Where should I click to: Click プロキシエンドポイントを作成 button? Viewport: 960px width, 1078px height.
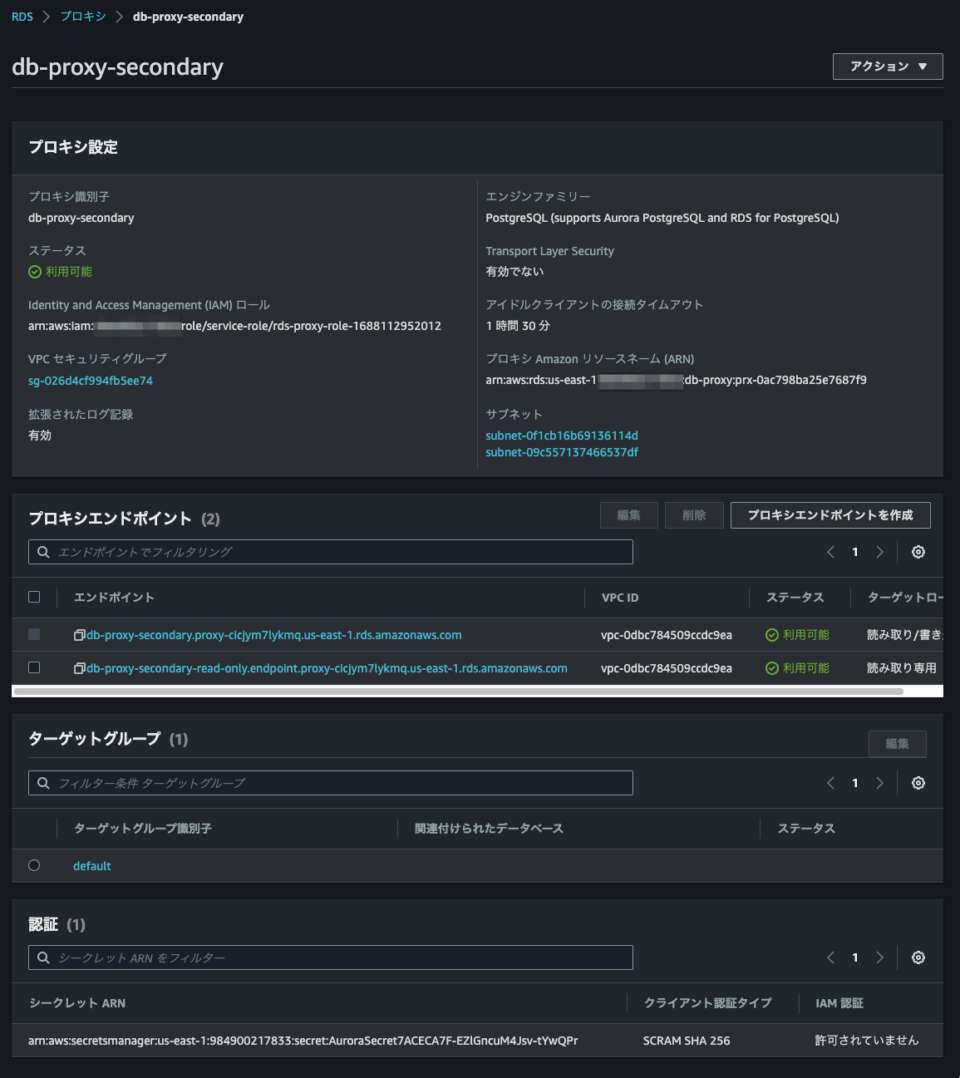tap(833, 515)
